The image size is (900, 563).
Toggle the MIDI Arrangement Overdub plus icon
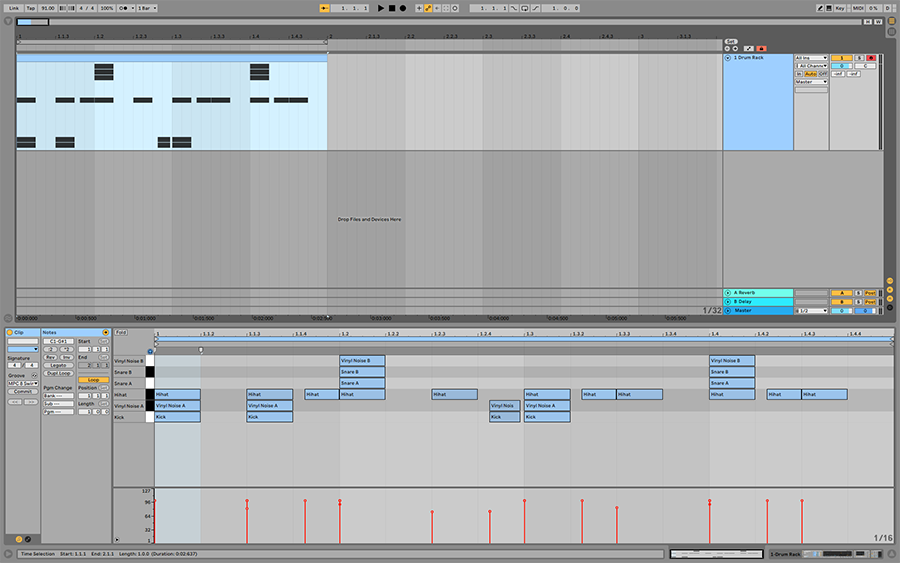pos(419,8)
